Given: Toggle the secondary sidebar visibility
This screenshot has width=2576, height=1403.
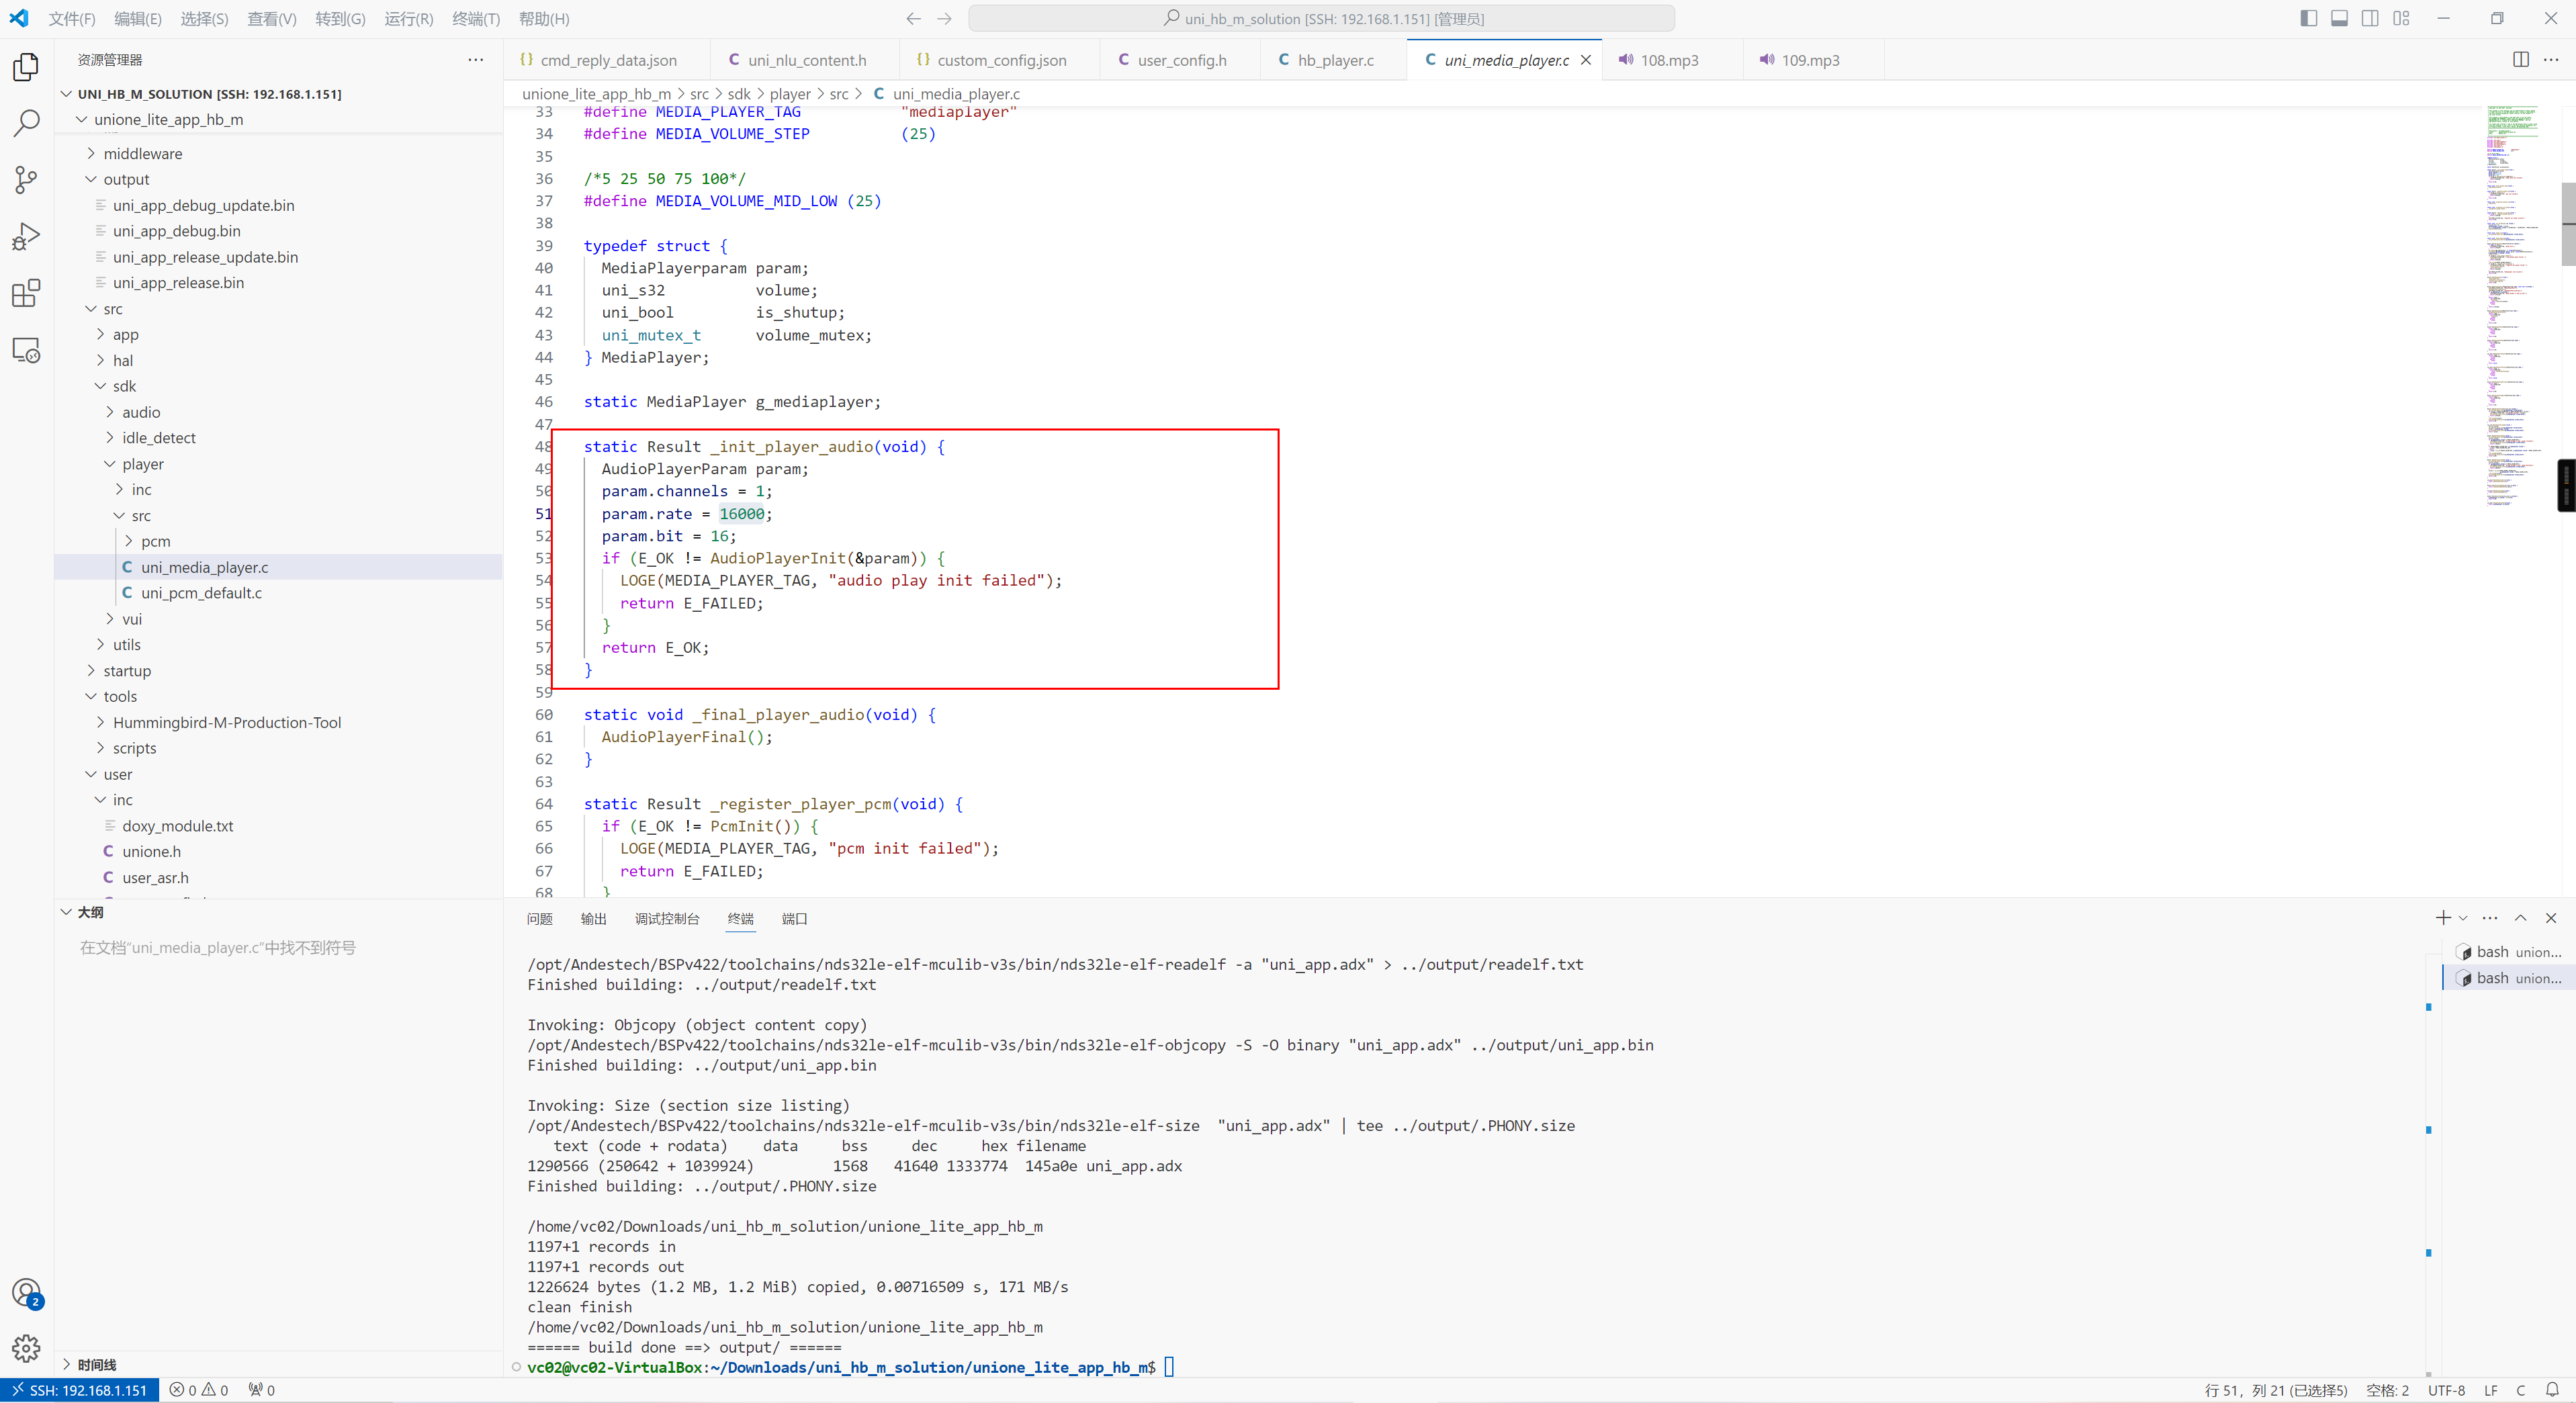Looking at the screenshot, I should [2370, 19].
